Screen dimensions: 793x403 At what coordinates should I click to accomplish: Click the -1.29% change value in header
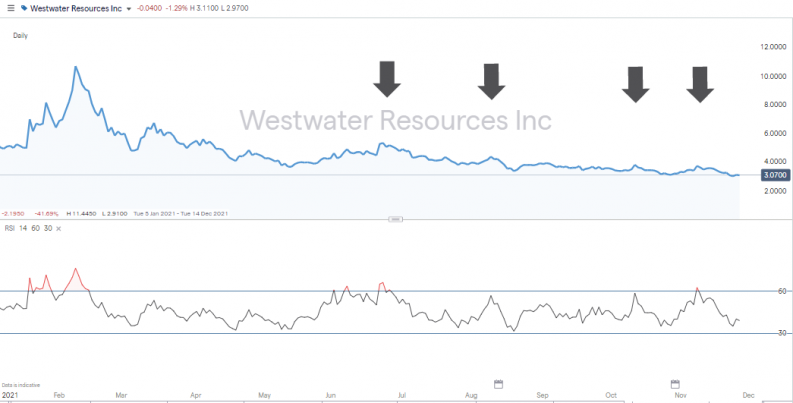pyautogui.click(x=175, y=9)
